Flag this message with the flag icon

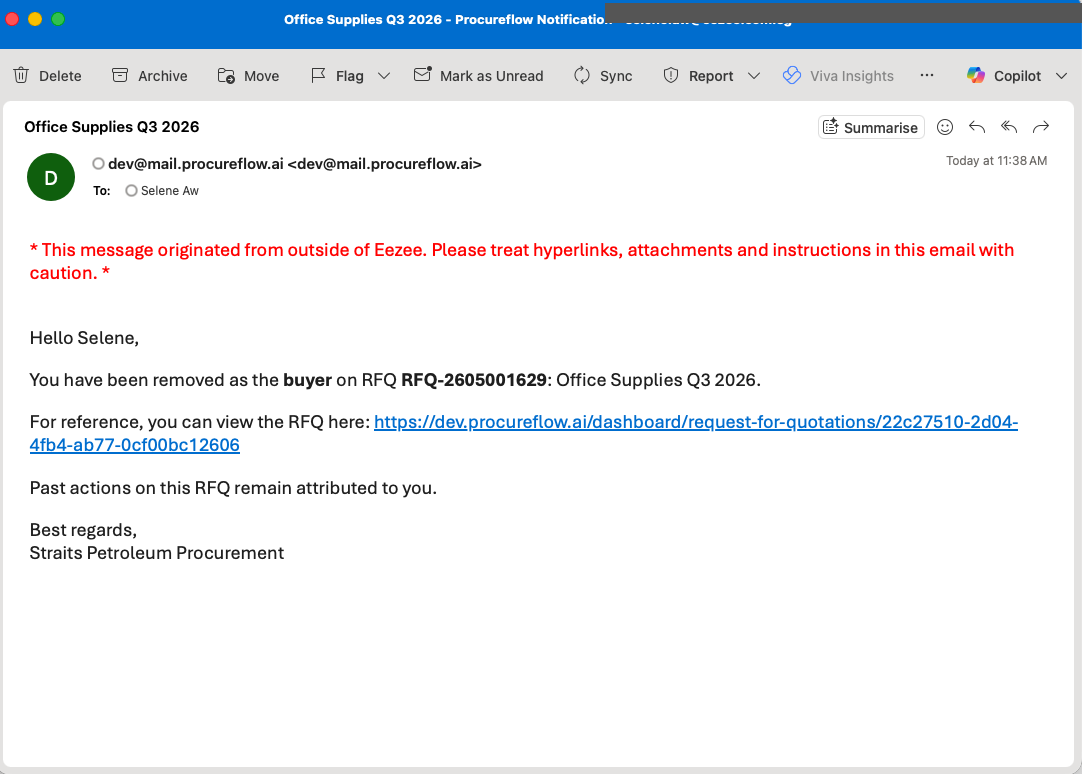[318, 75]
